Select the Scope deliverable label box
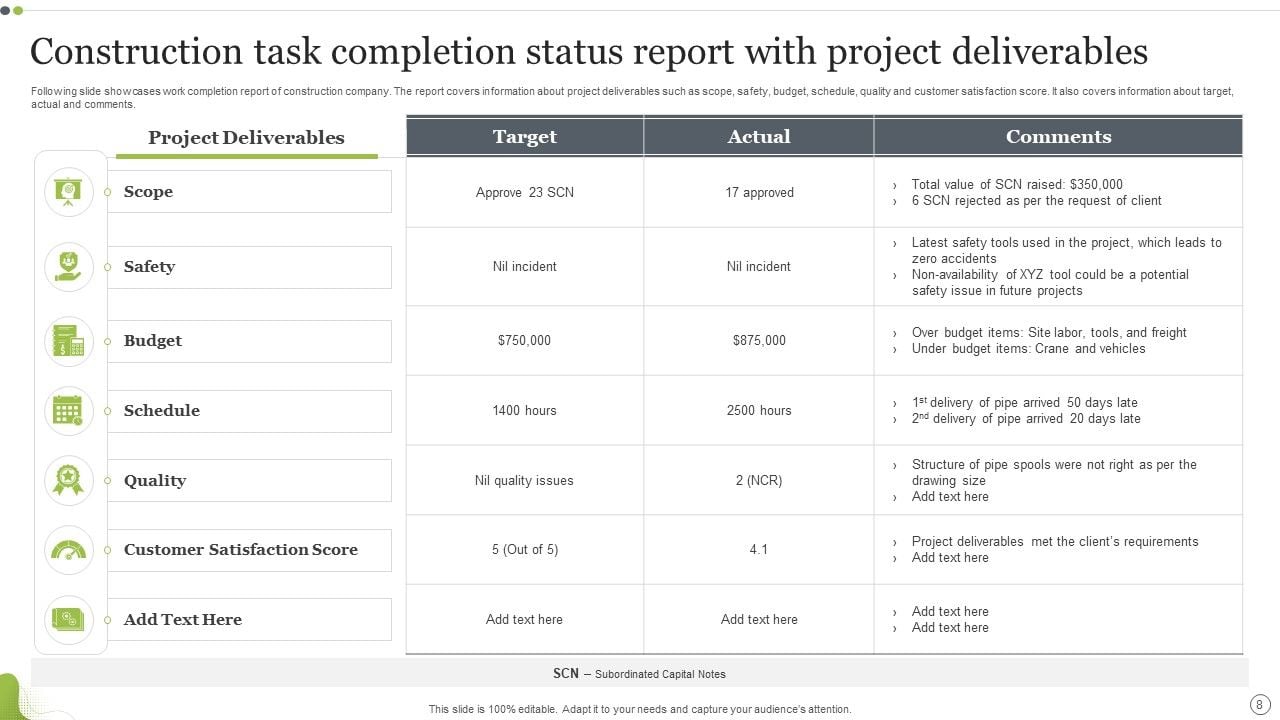Image resolution: width=1280 pixels, height=720 pixels. pyautogui.click(x=249, y=192)
